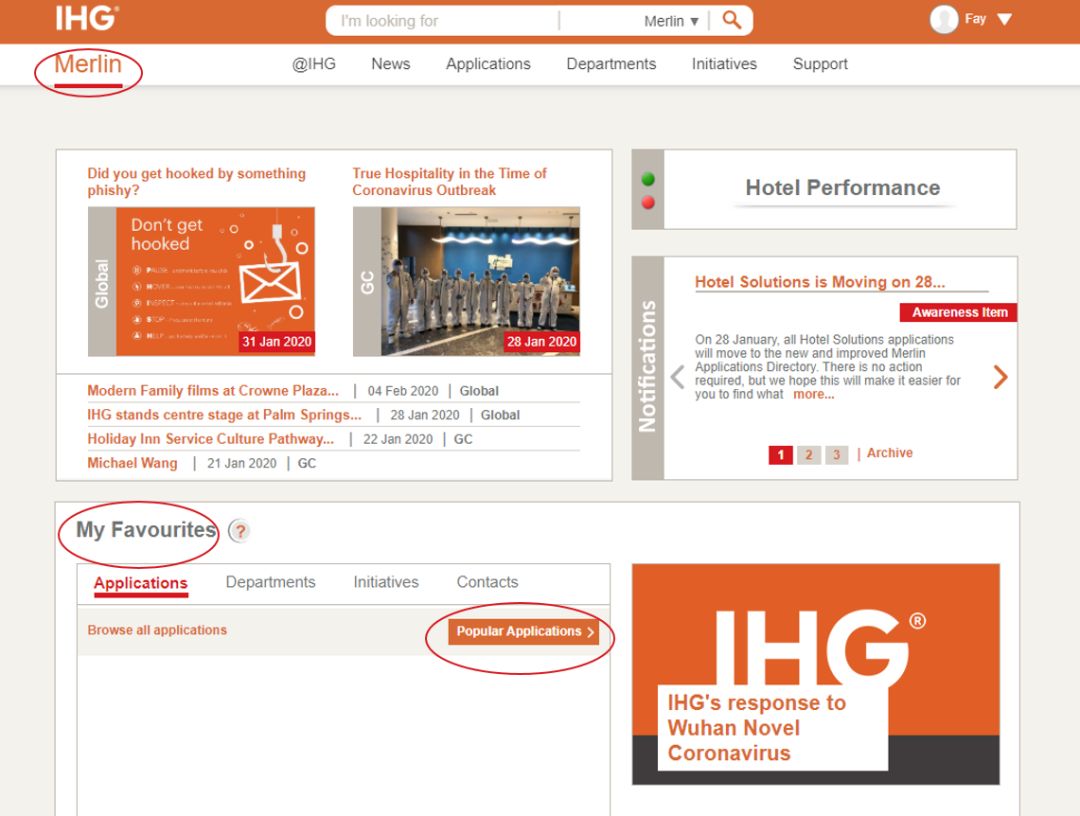The height and width of the screenshot is (816, 1080).
Task: Click the 'Awareness Item' tag
Action: point(958,313)
